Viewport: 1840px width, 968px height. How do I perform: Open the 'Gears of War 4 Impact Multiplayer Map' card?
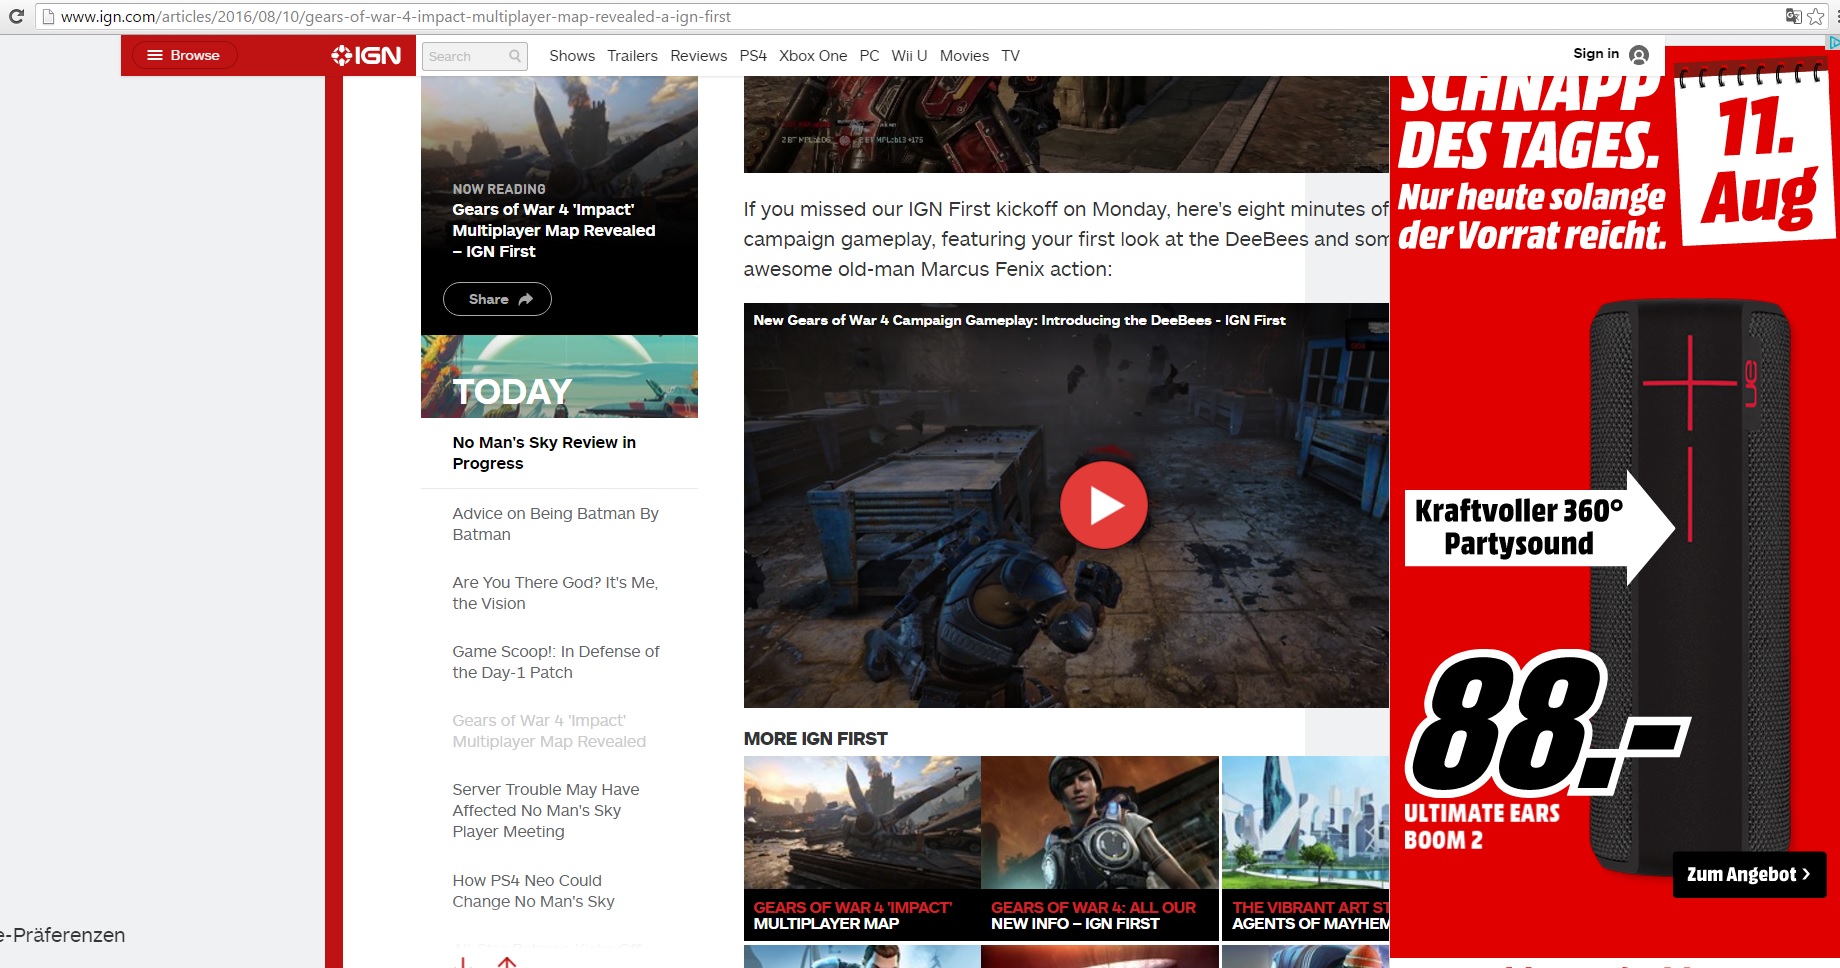click(x=862, y=848)
